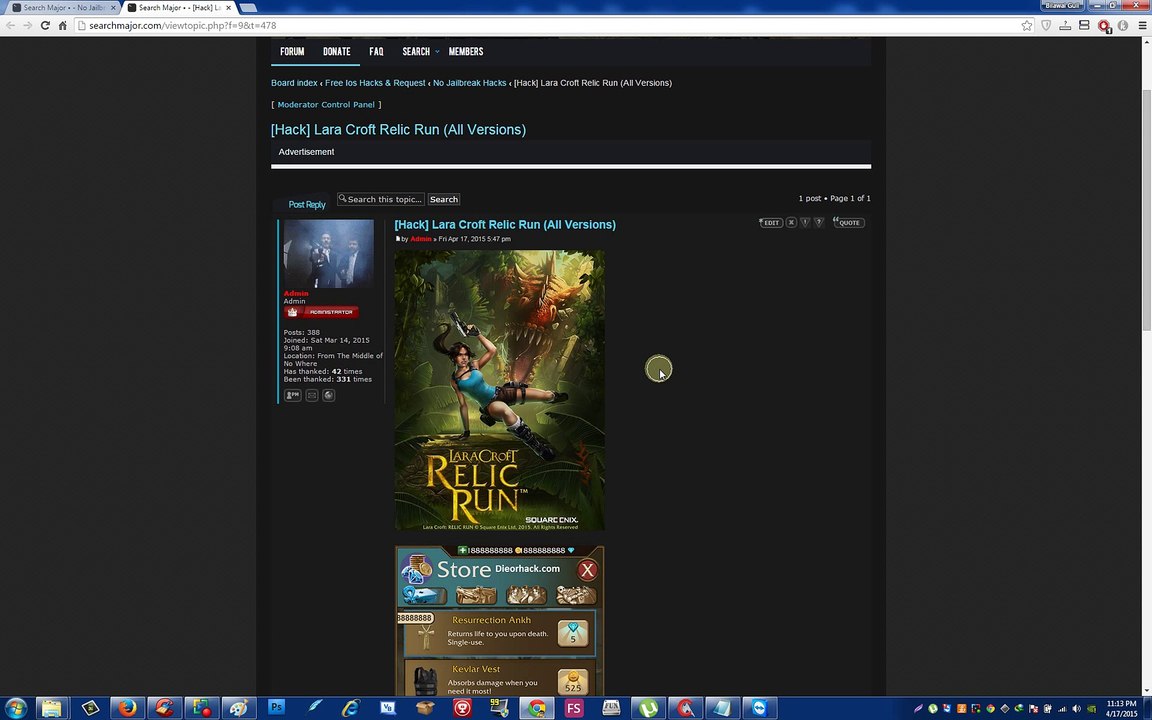Send private message via PM icon

[292, 395]
